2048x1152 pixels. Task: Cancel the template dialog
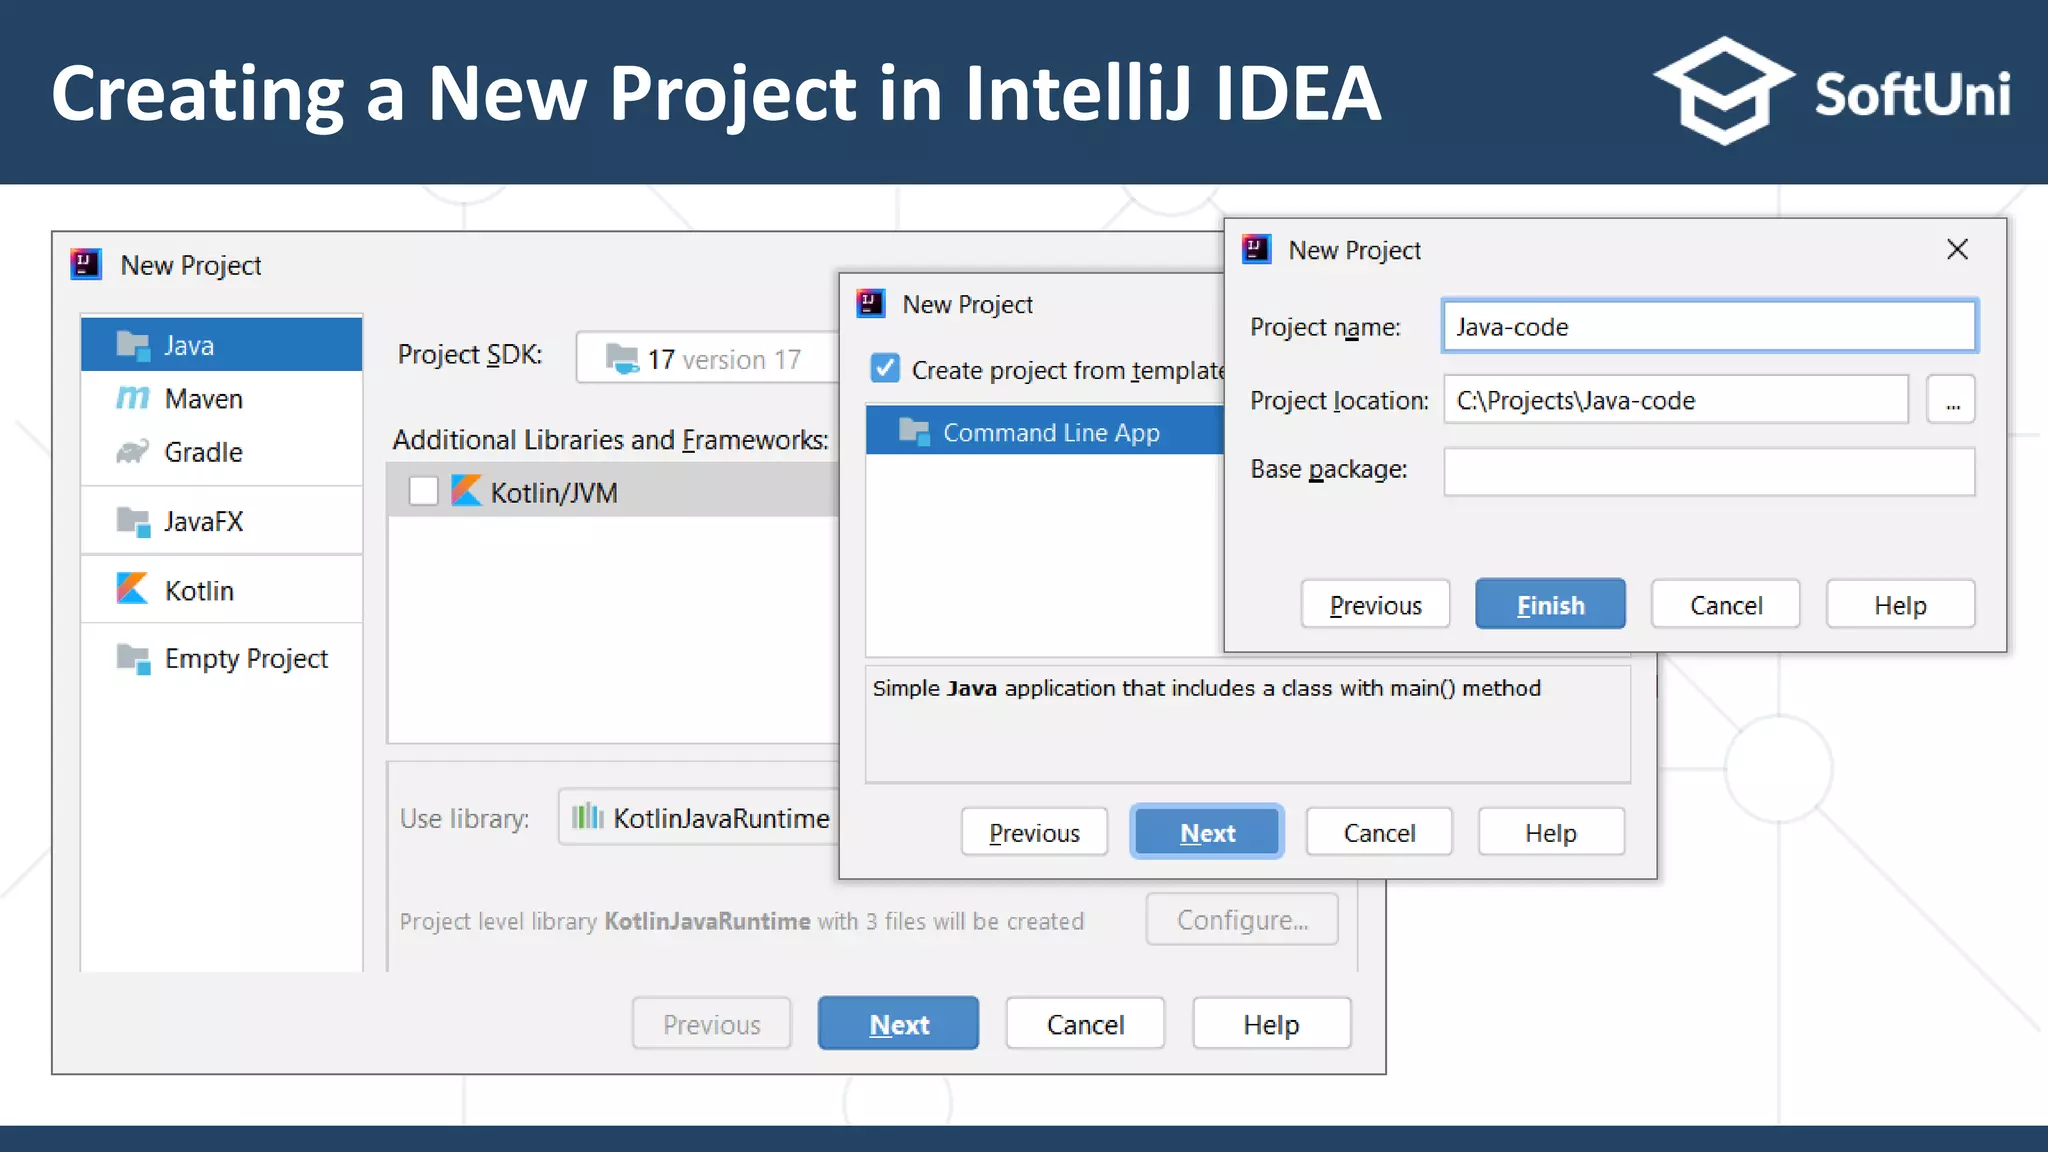pyautogui.click(x=1379, y=832)
